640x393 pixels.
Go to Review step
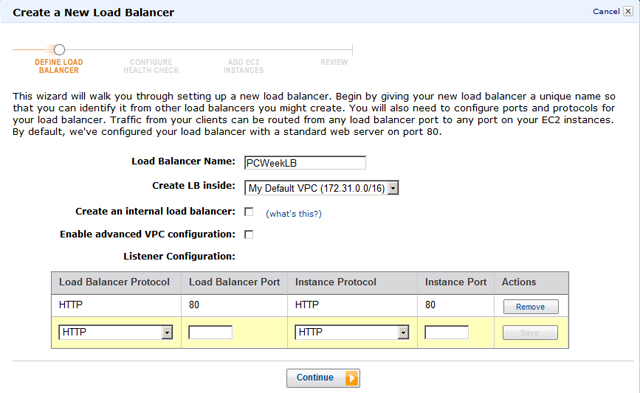pyautogui.click(x=334, y=62)
